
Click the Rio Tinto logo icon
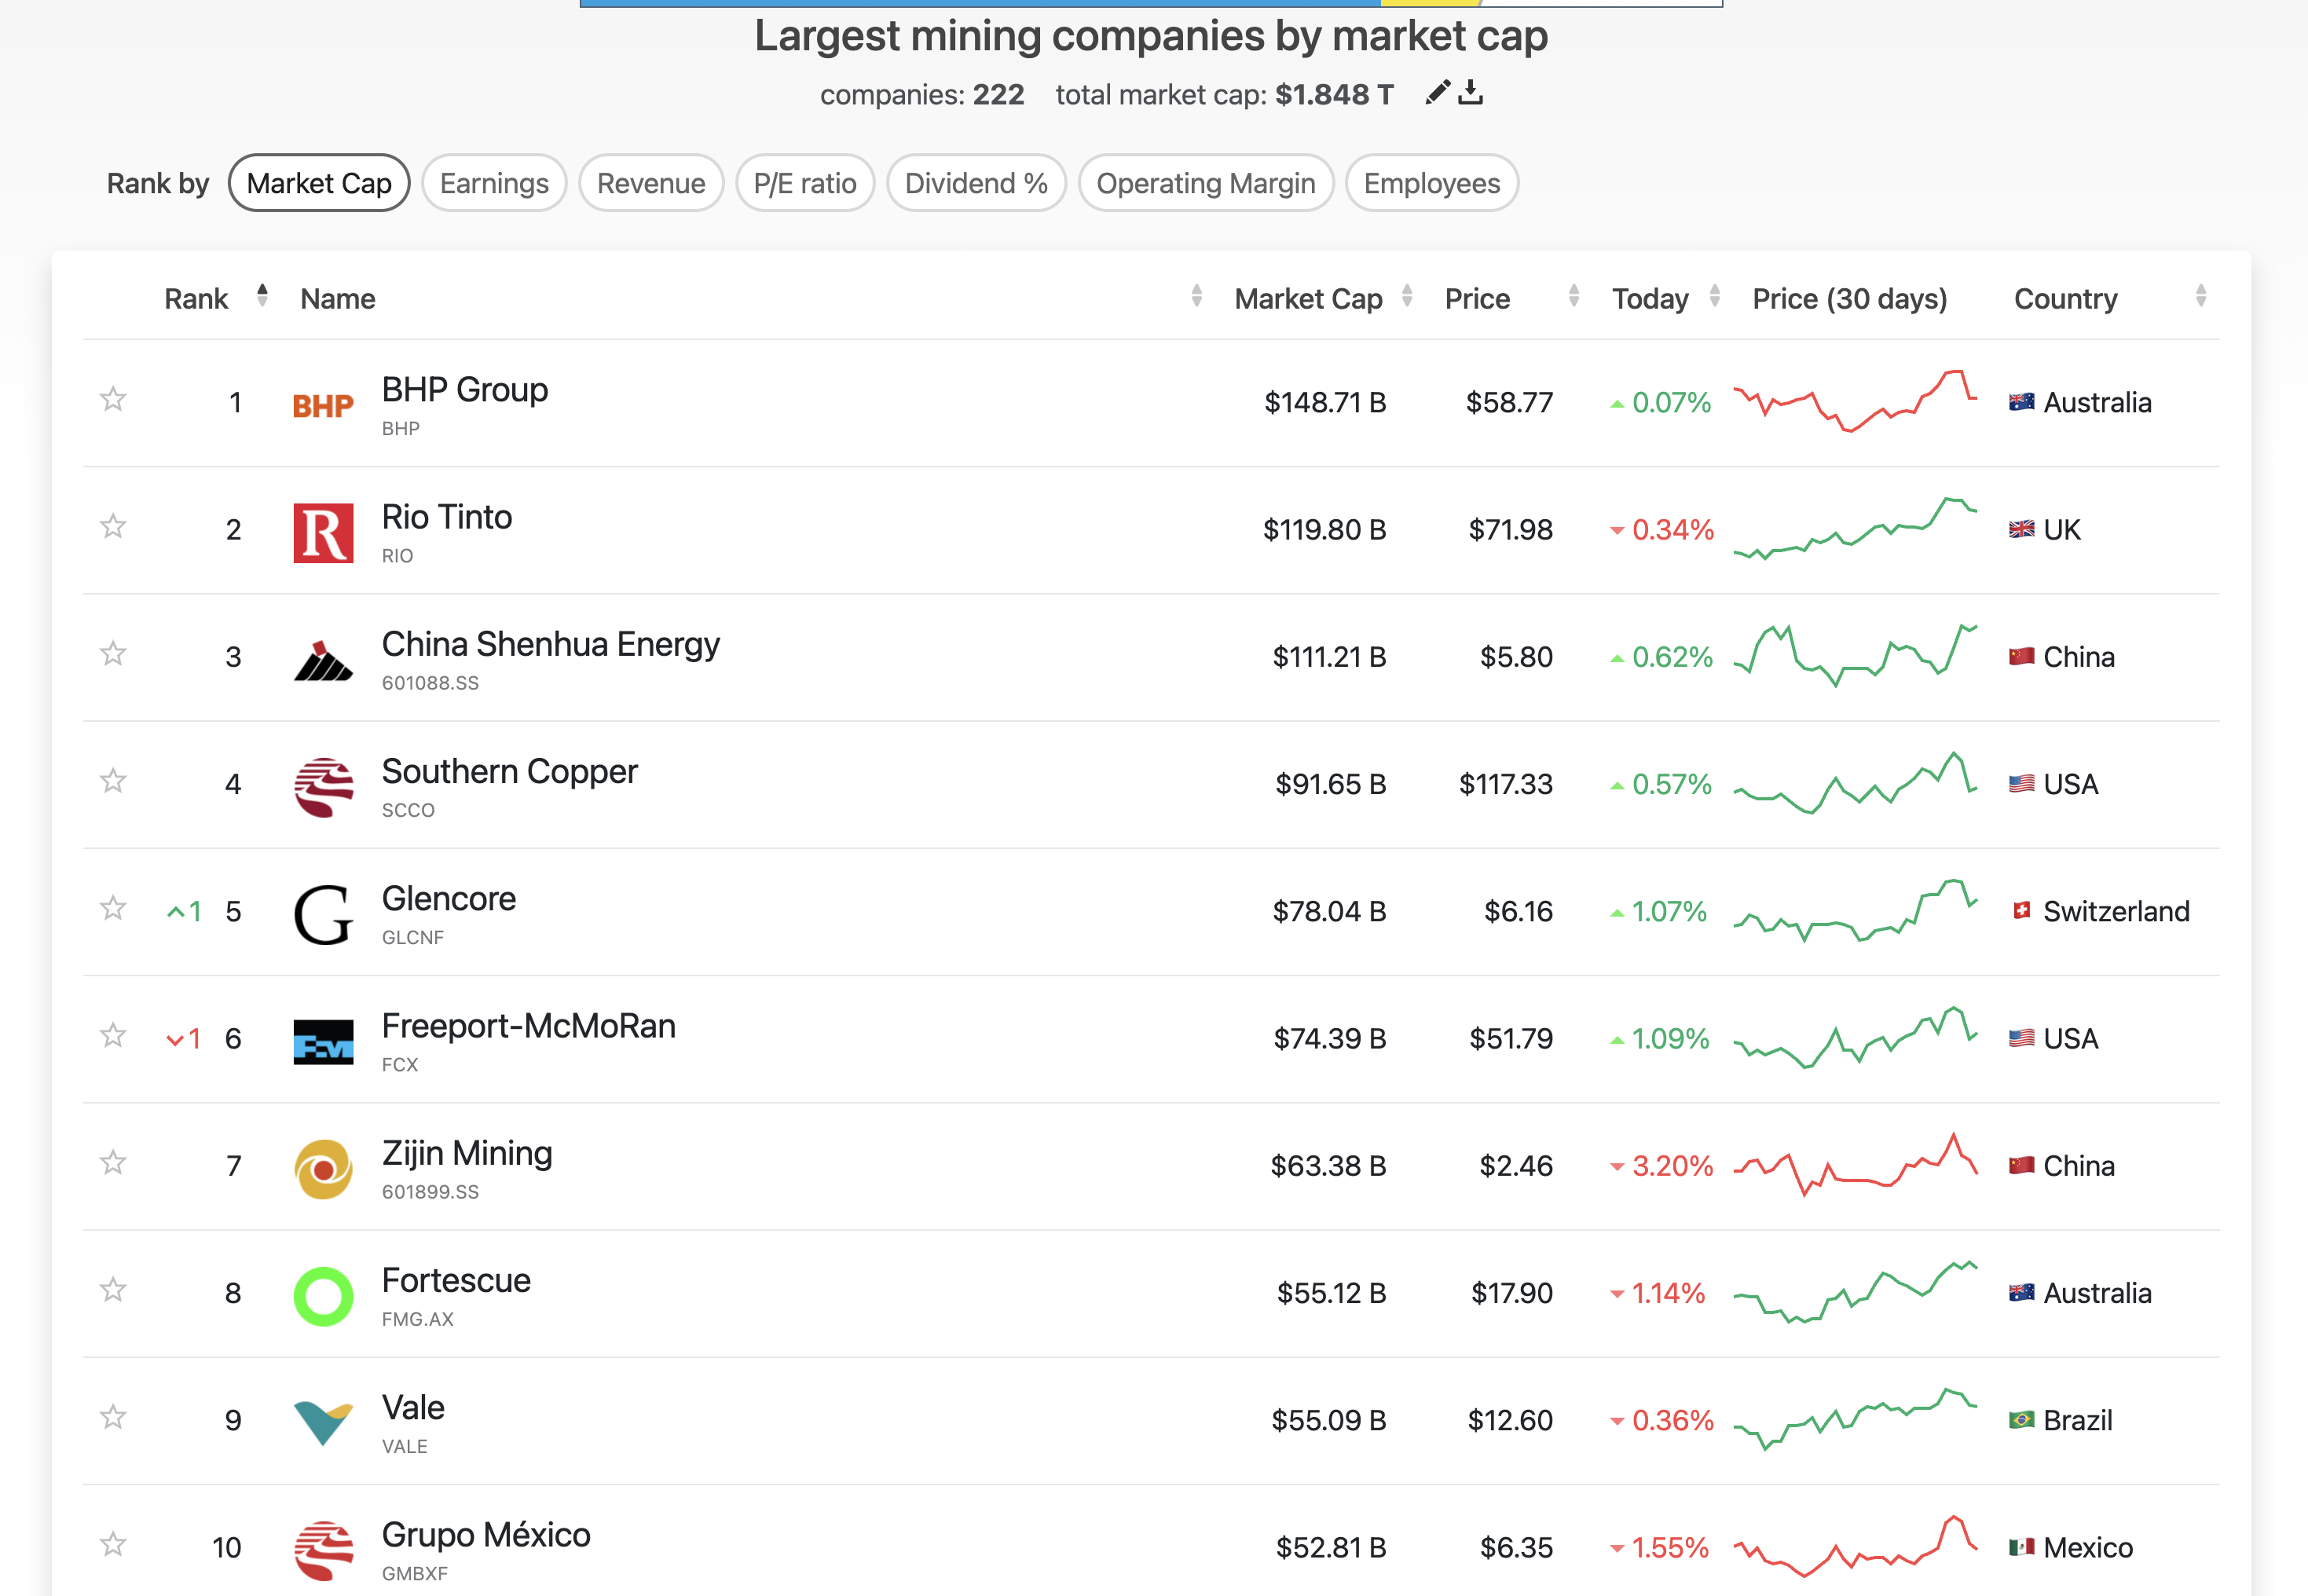pyautogui.click(x=322, y=531)
